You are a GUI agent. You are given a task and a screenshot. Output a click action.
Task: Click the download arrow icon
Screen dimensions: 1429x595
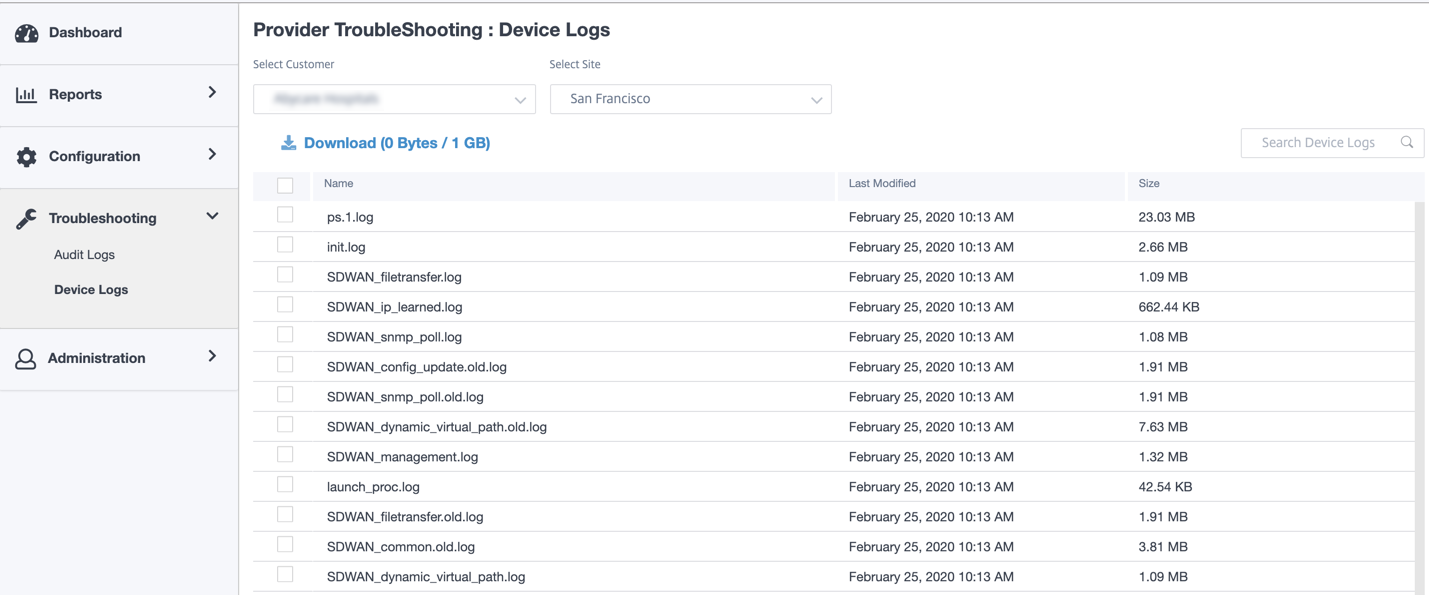pyautogui.click(x=288, y=143)
